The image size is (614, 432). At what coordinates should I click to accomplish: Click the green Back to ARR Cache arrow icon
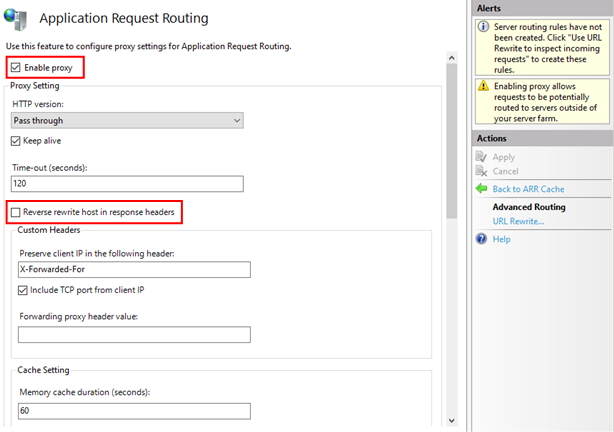[x=481, y=188]
